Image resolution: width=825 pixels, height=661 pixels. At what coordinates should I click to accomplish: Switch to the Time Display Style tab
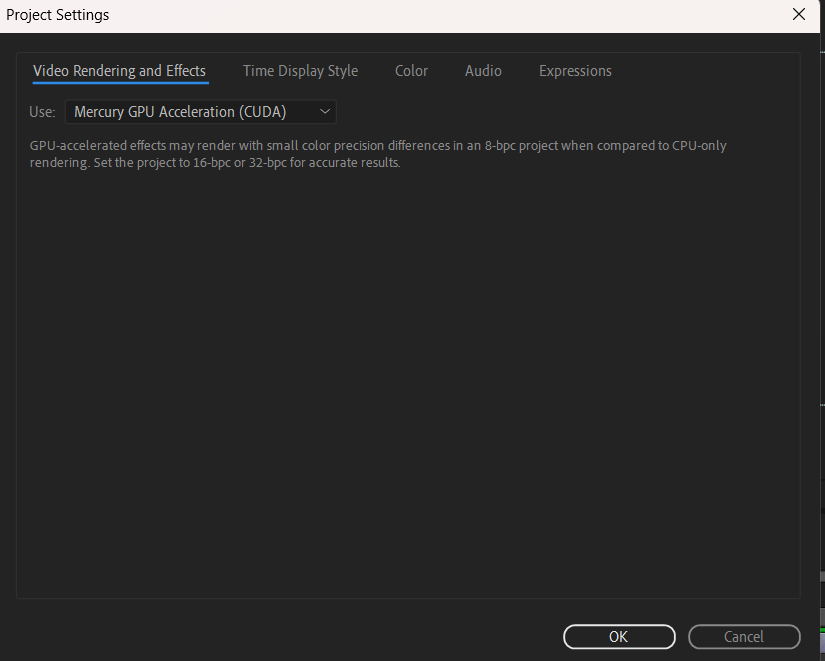click(x=300, y=70)
